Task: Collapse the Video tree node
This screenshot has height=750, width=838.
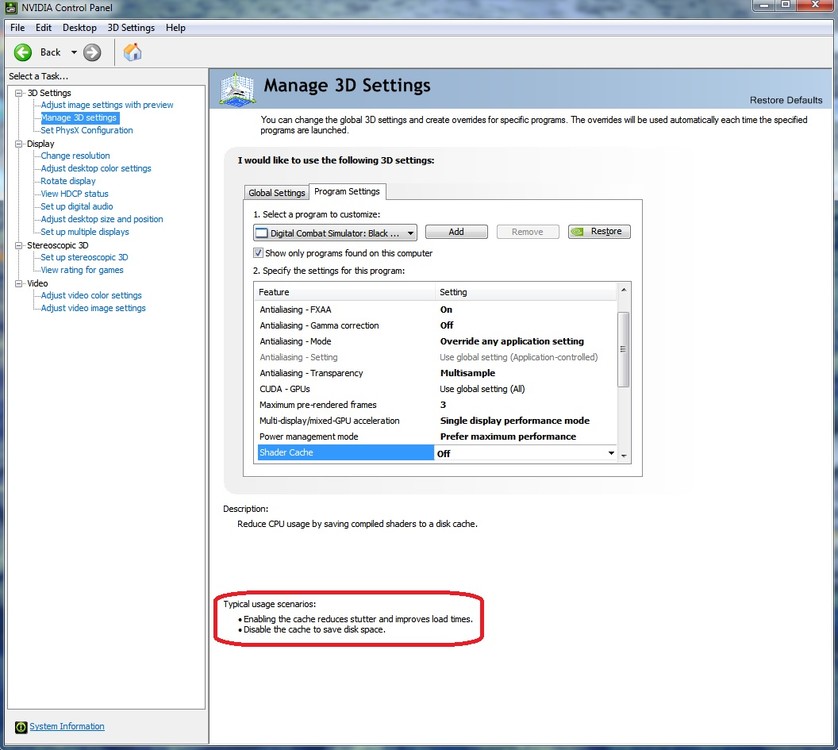Action: [19, 283]
